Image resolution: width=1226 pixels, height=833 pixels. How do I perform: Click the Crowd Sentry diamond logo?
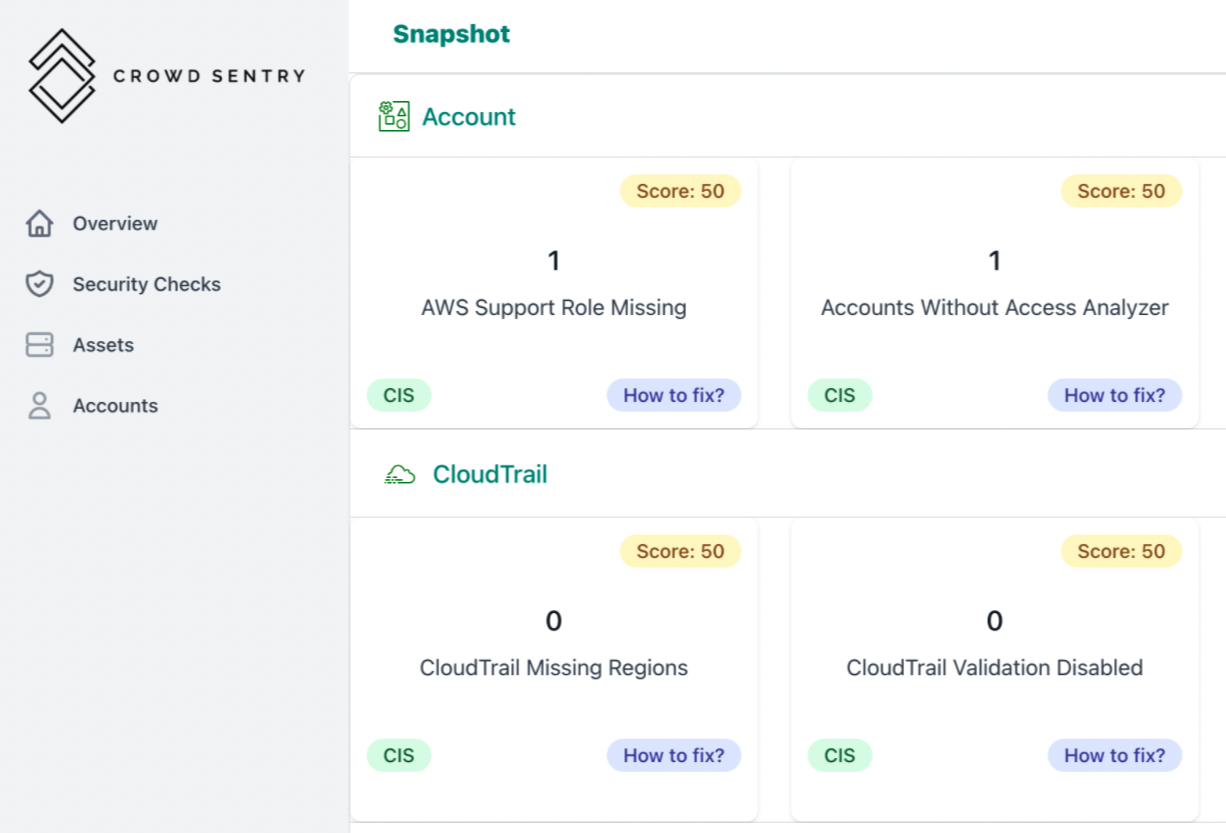point(62,76)
